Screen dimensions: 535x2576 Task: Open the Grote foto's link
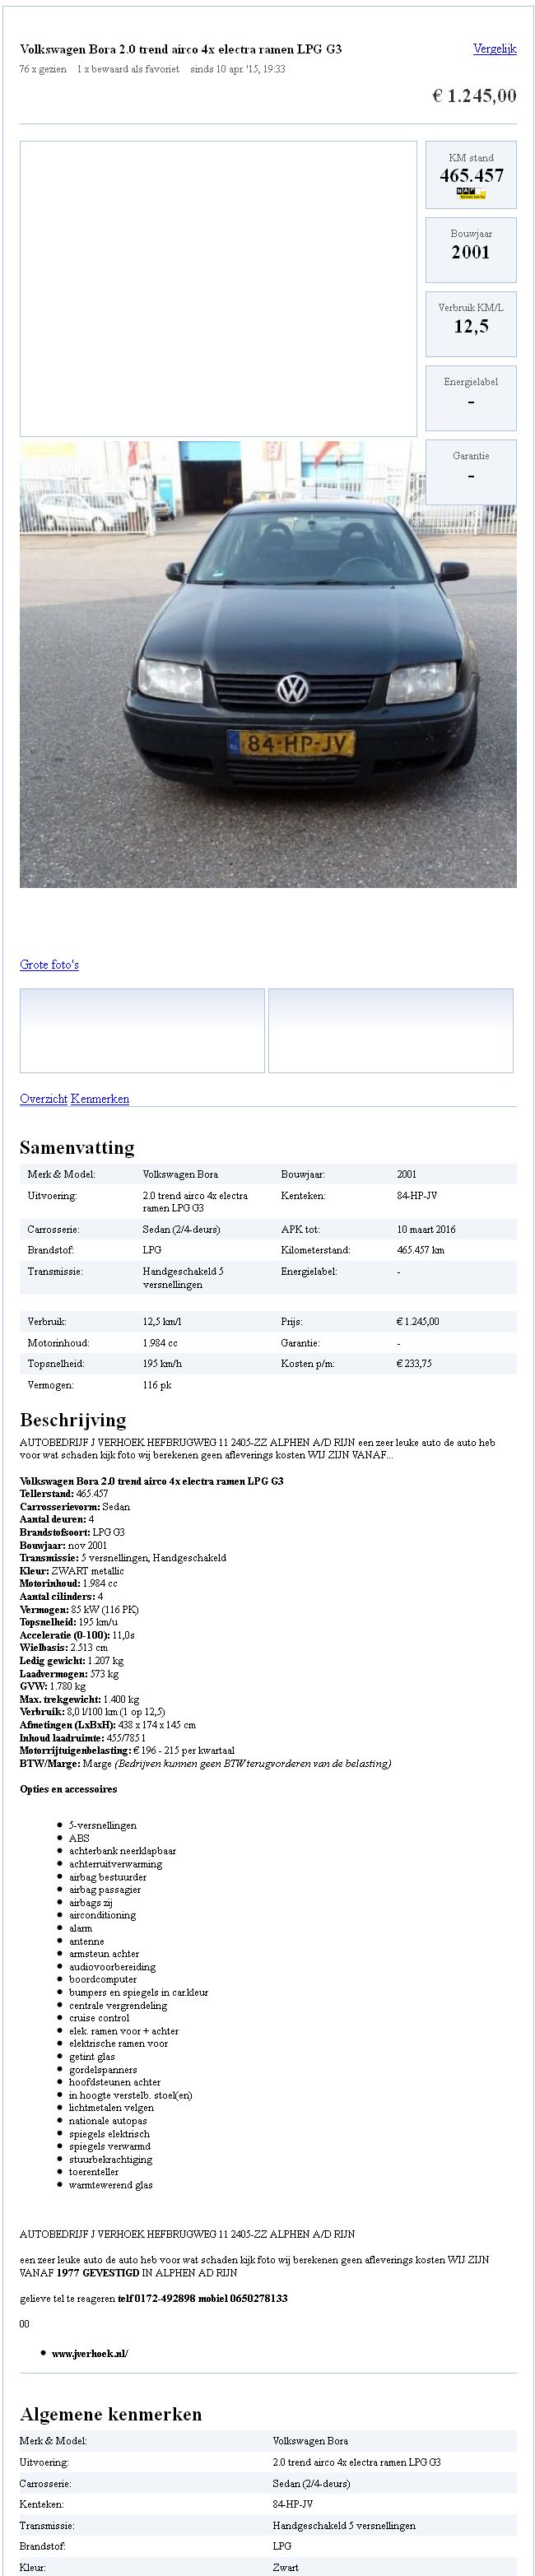point(49,964)
